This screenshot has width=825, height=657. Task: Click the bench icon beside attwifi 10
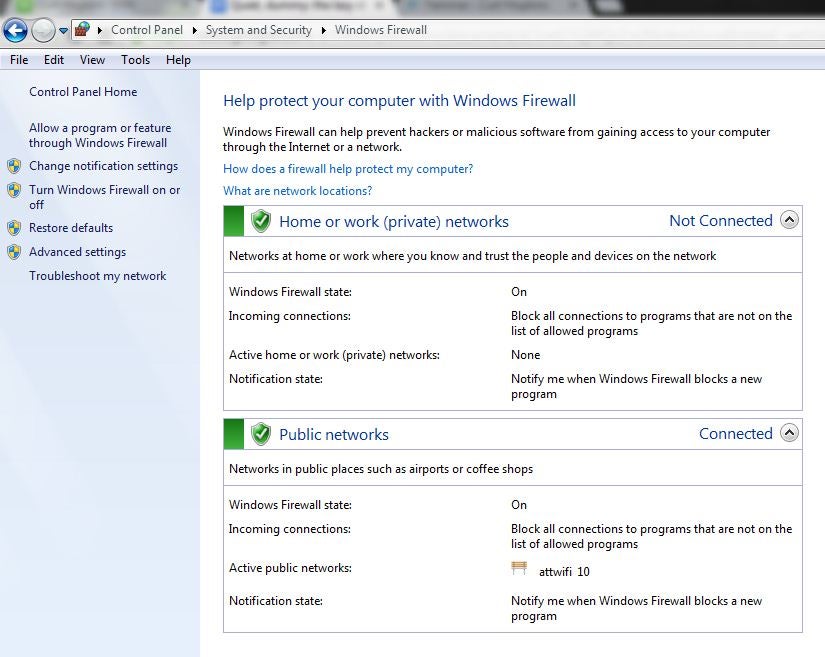coord(519,568)
